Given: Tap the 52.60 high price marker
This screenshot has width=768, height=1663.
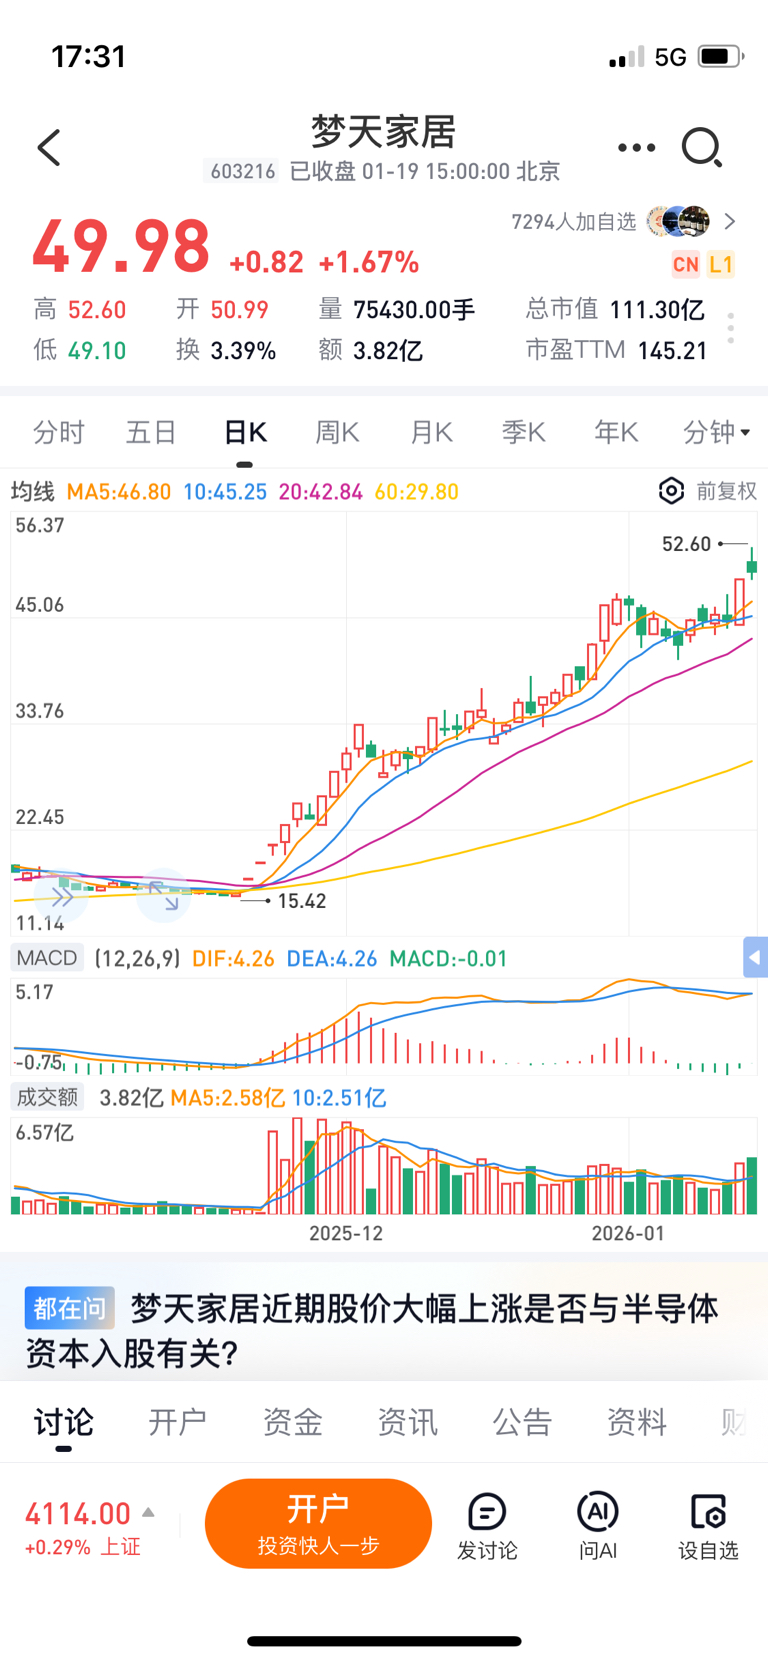Looking at the screenshot, I should (686, 544).
